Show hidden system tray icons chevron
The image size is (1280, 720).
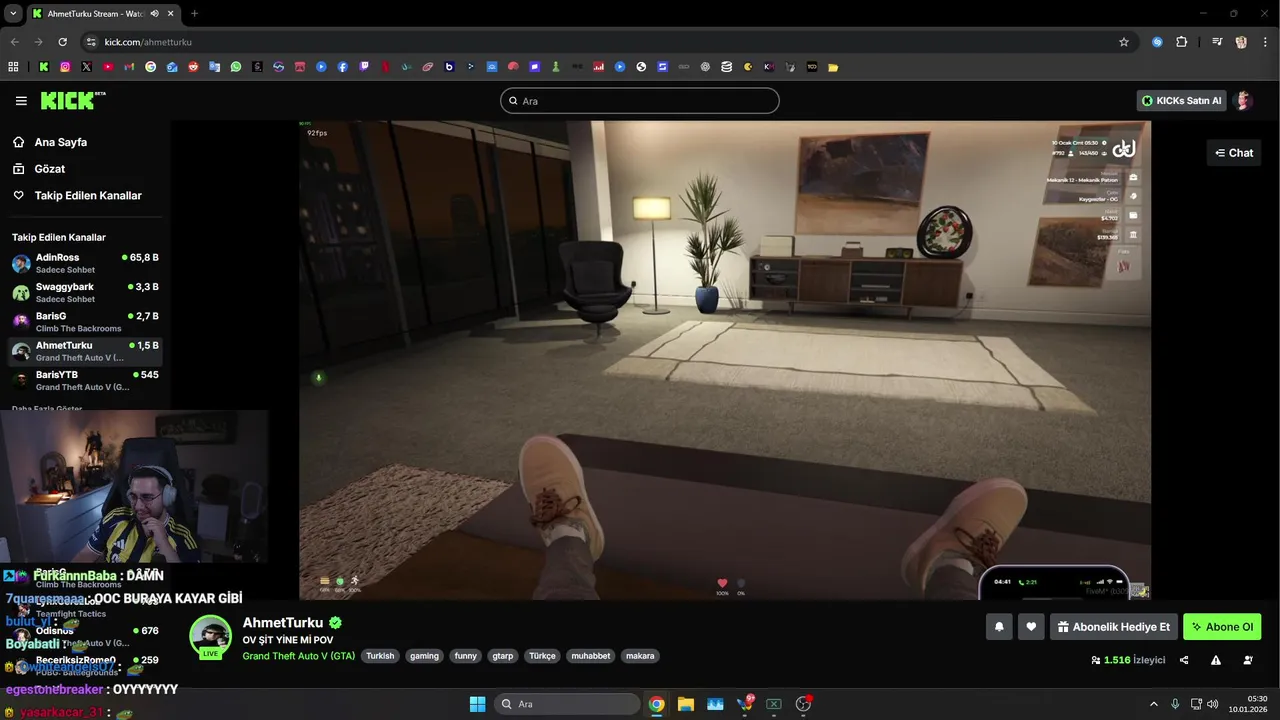(x=1153, y=704)
